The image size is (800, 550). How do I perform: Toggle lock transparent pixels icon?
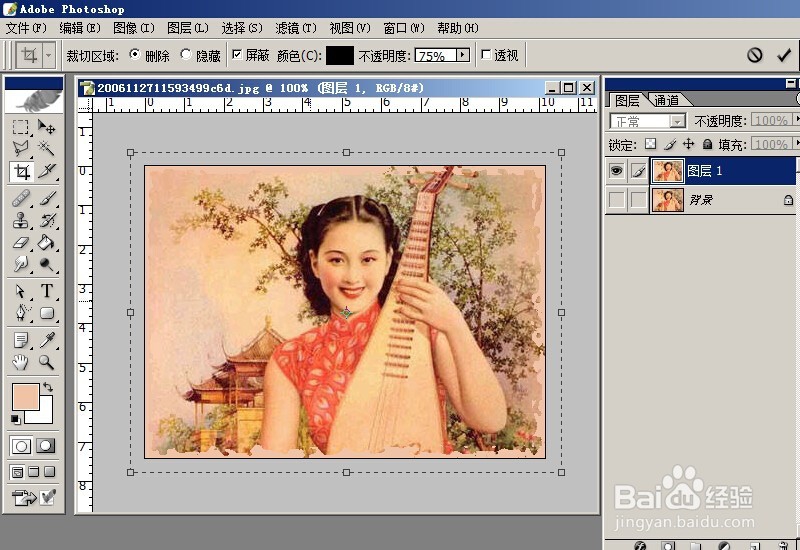pyautogui.click(x=651, y=144)
